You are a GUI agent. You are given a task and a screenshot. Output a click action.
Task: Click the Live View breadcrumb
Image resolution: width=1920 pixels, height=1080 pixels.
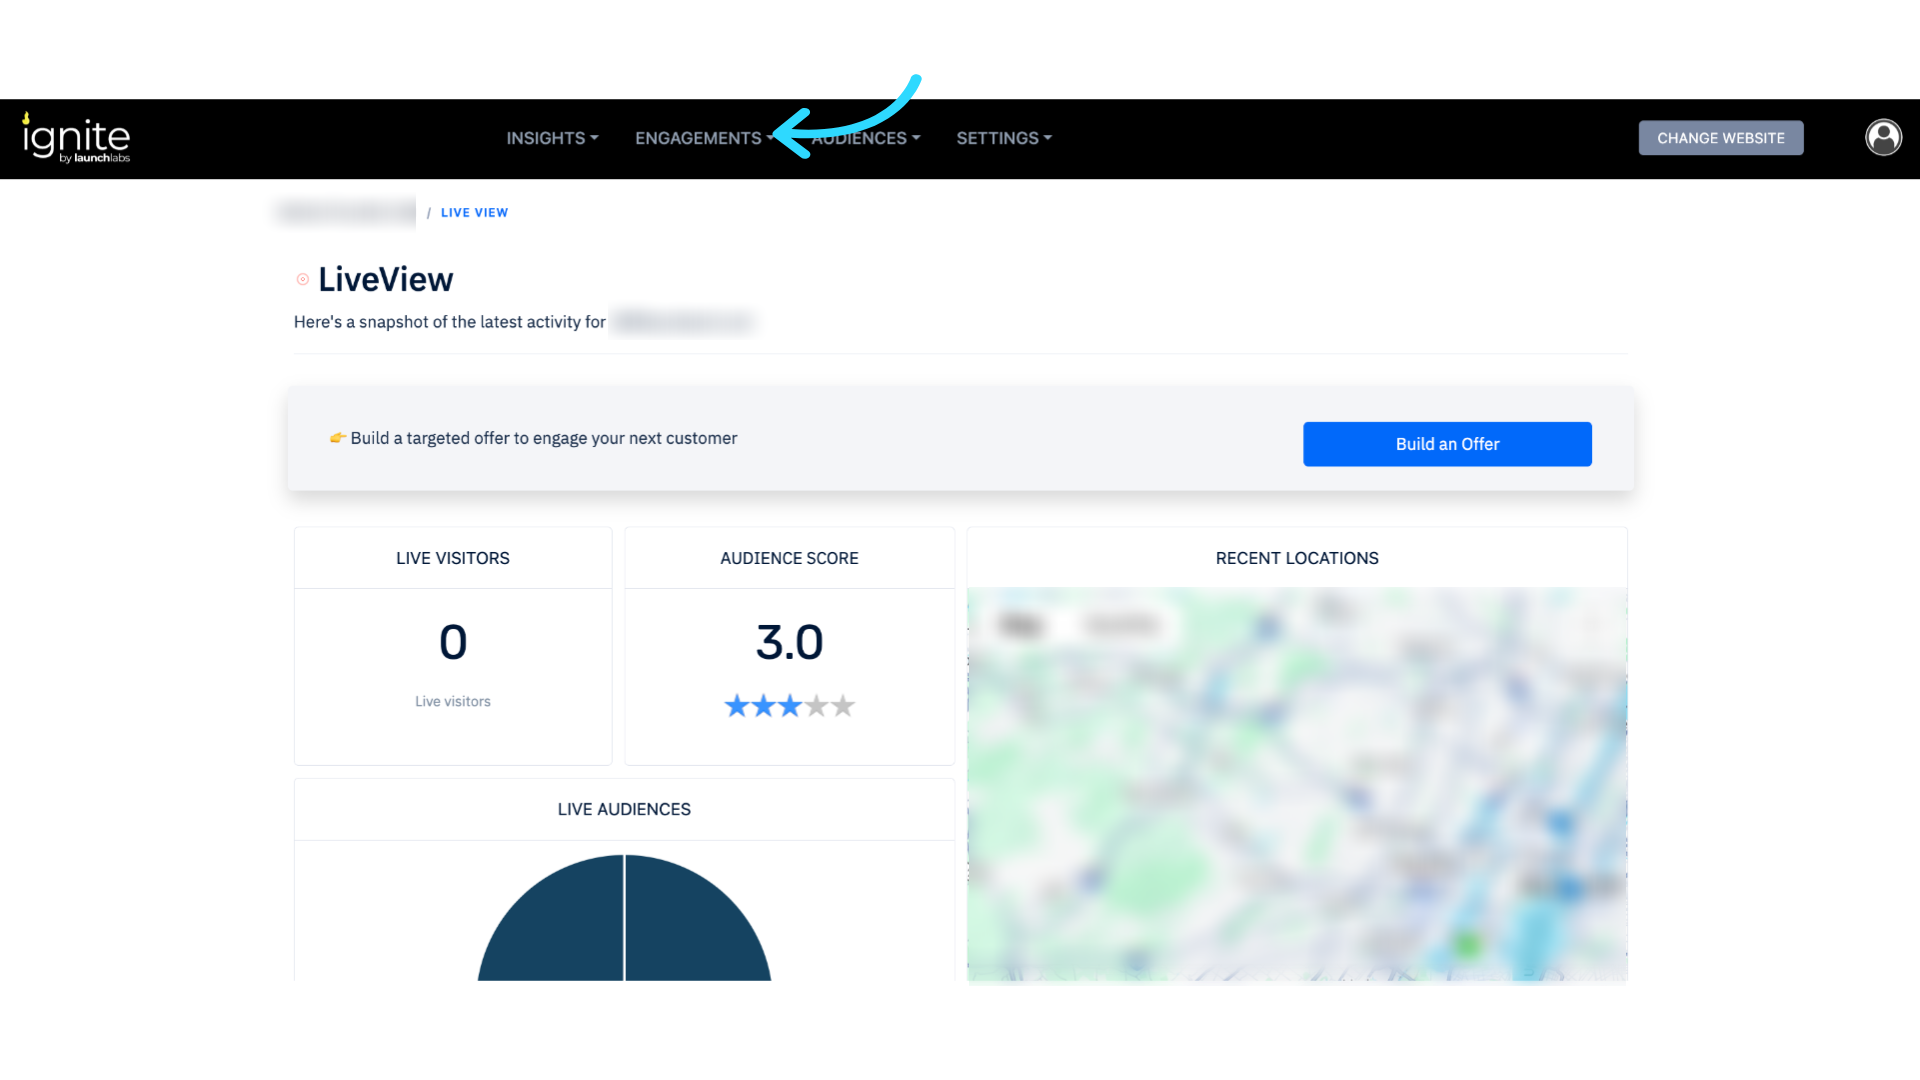(x=474, y=213)
